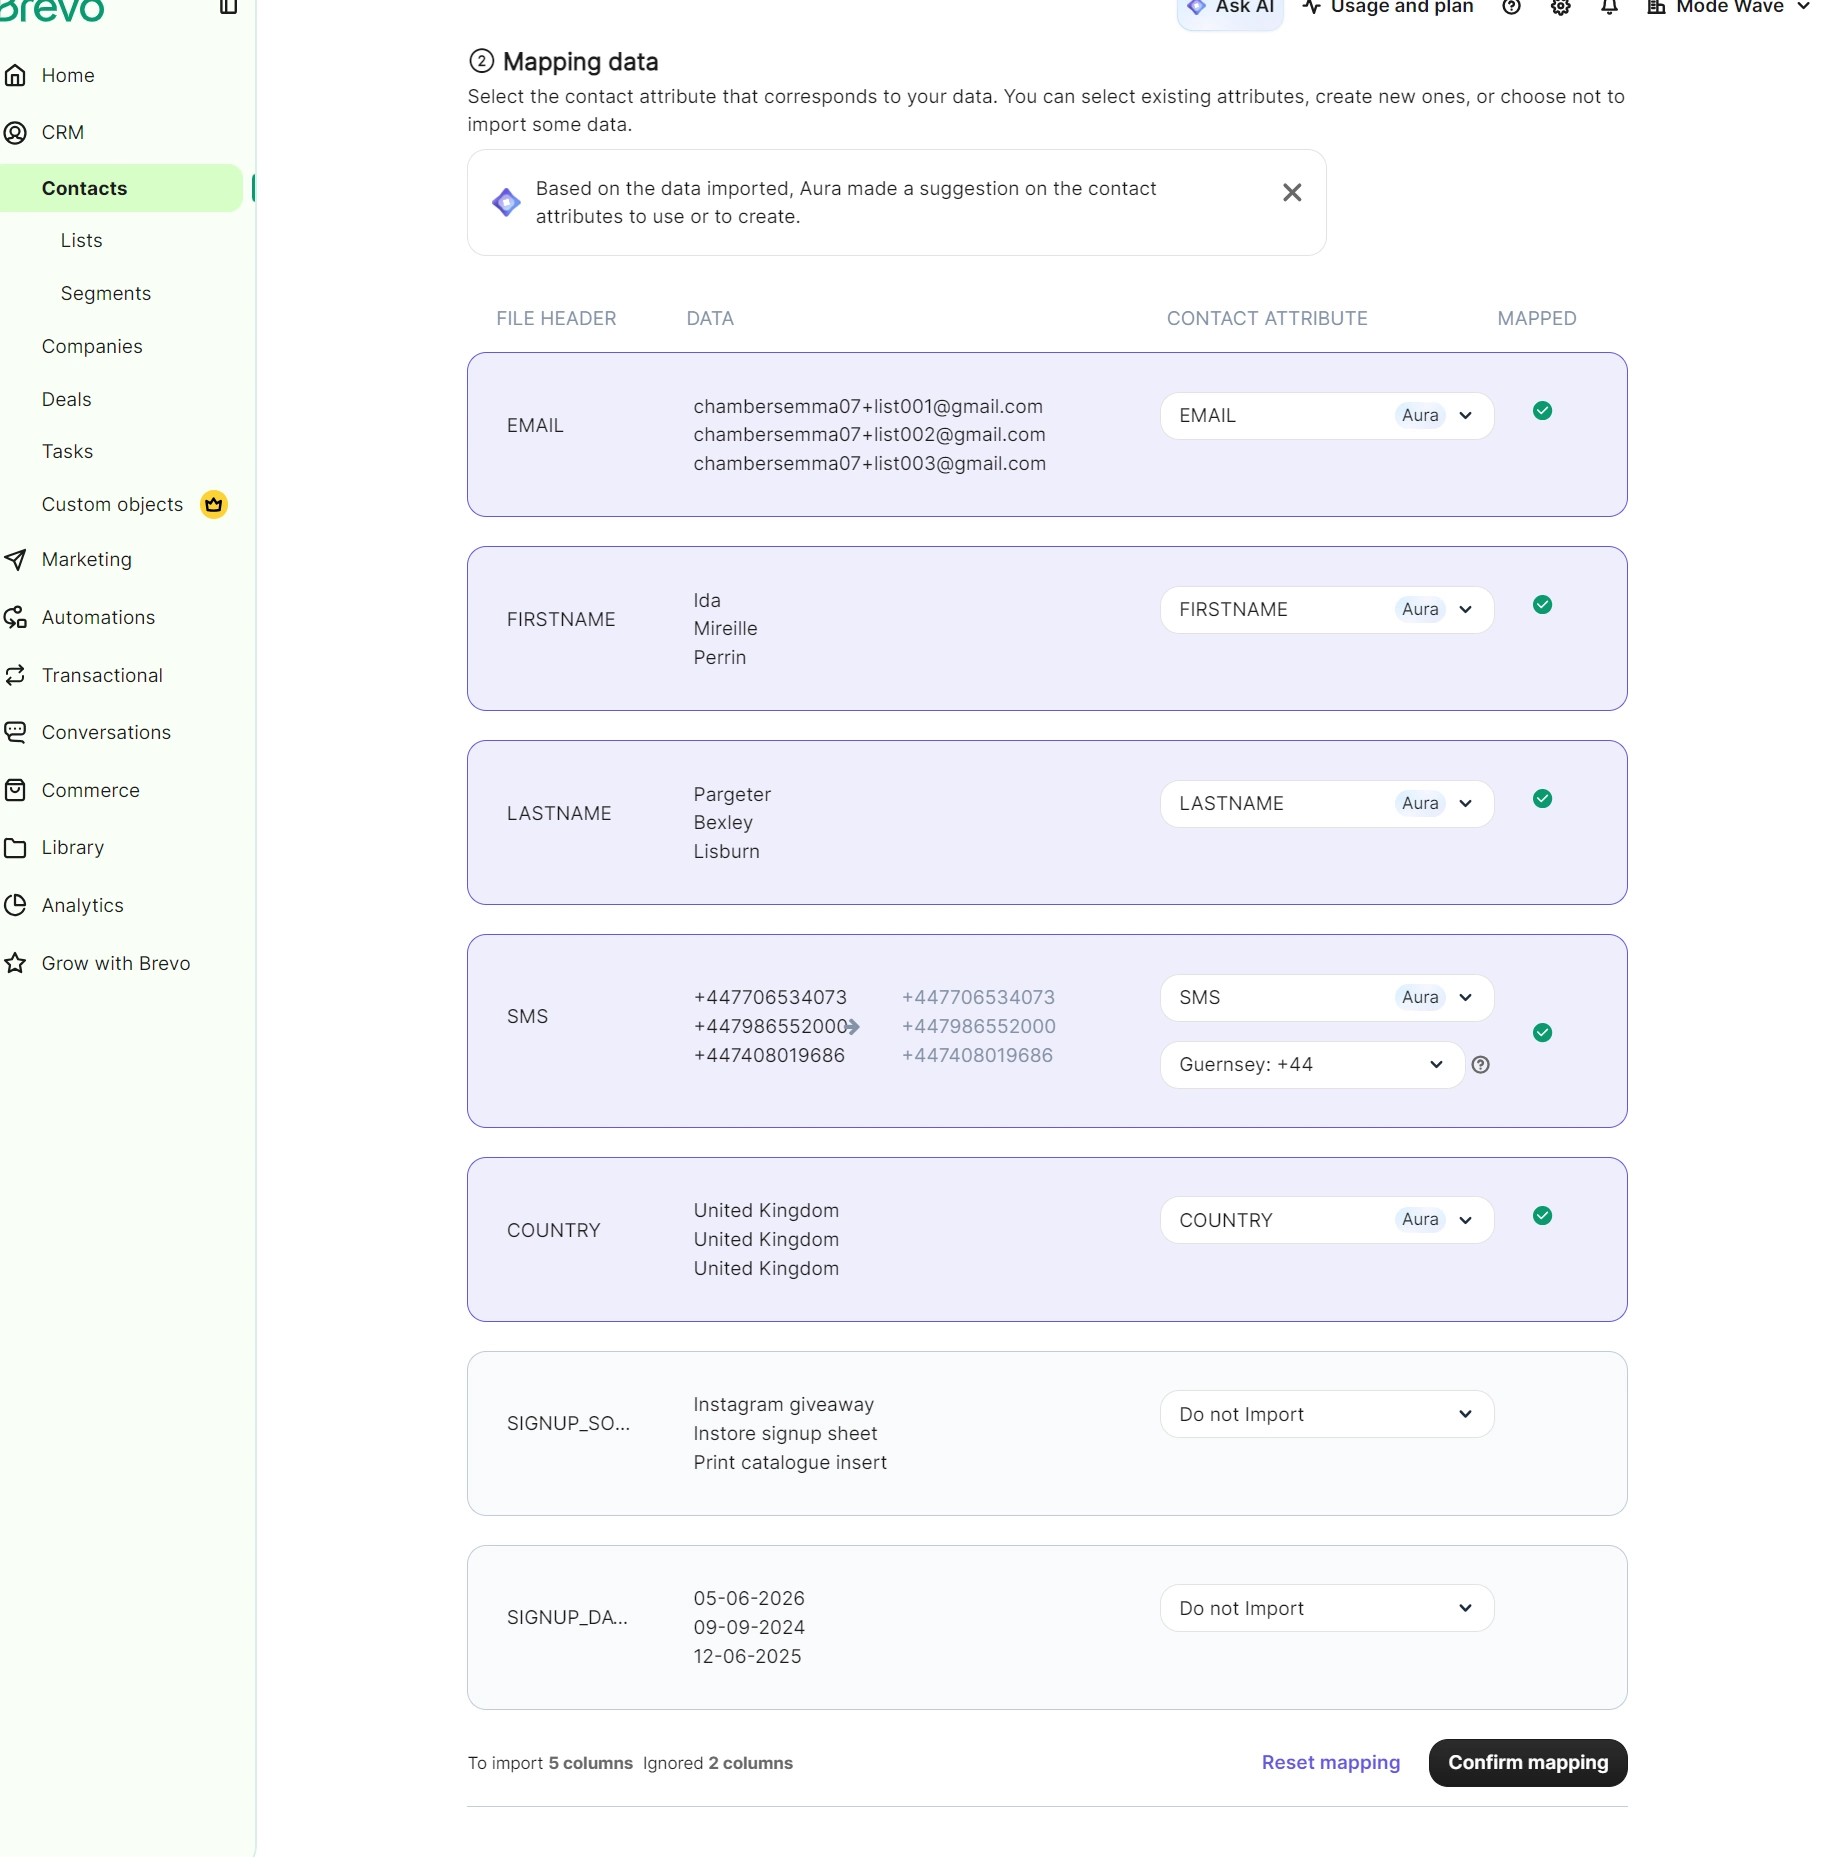Click the Conversations chat icon
Image resolution: width=1825 pixels, height=1857 pixels.
click(15, 732)
